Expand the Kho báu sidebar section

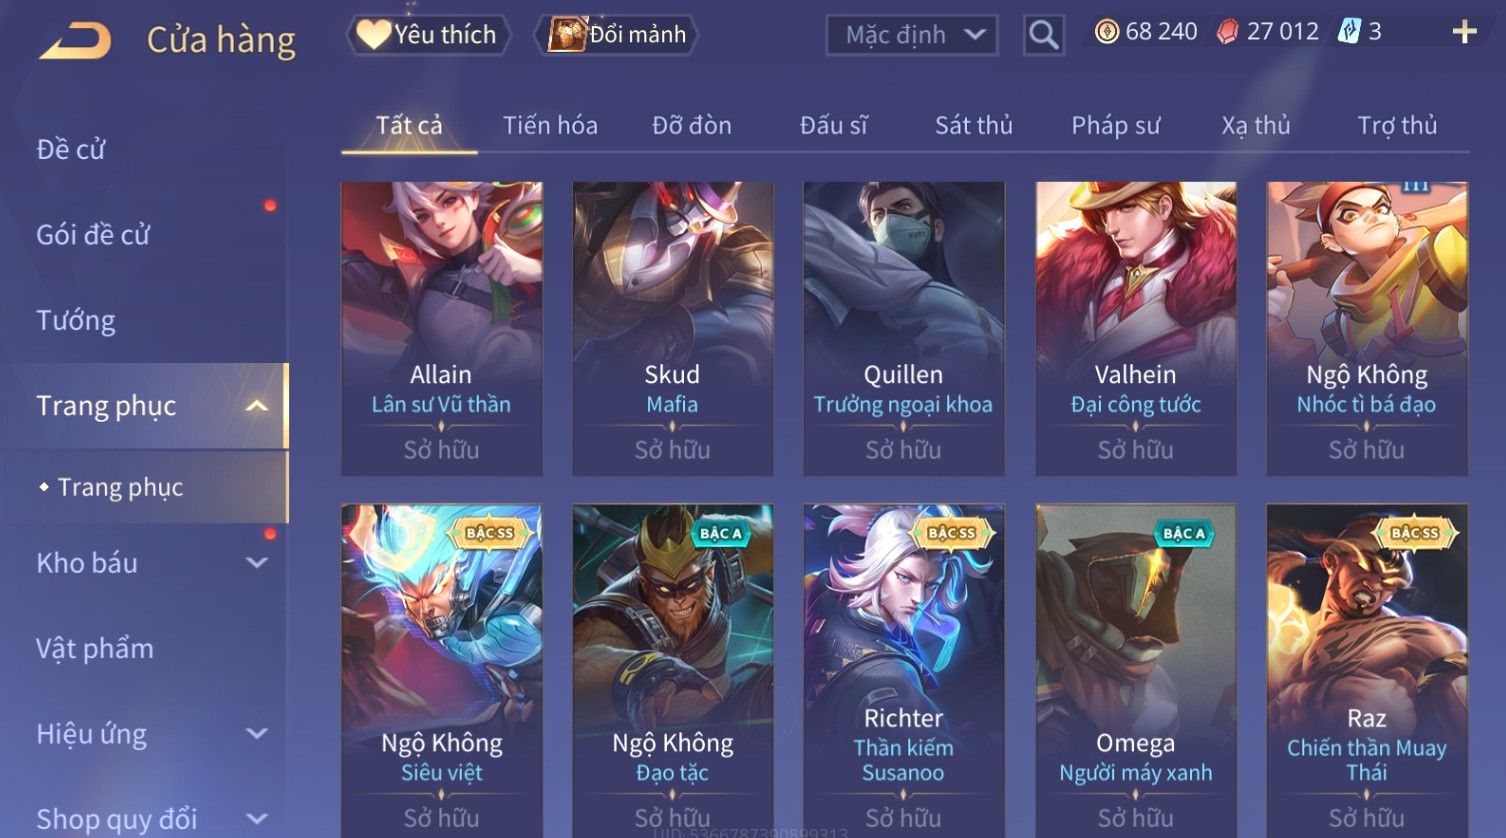(x=257, y=563)
